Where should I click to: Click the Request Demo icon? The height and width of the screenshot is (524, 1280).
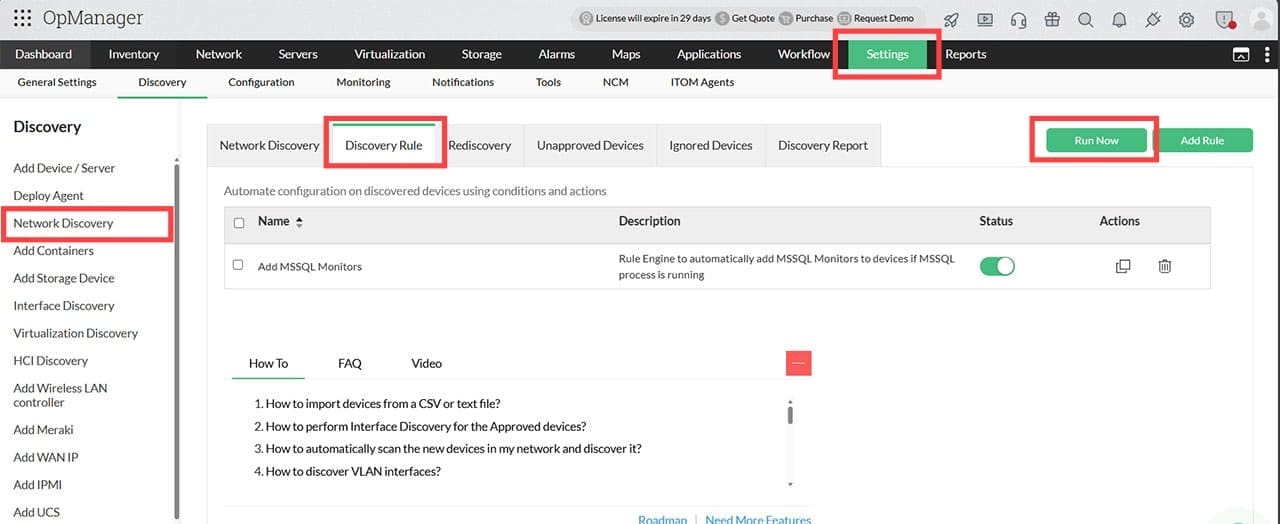tap(844, 18)
